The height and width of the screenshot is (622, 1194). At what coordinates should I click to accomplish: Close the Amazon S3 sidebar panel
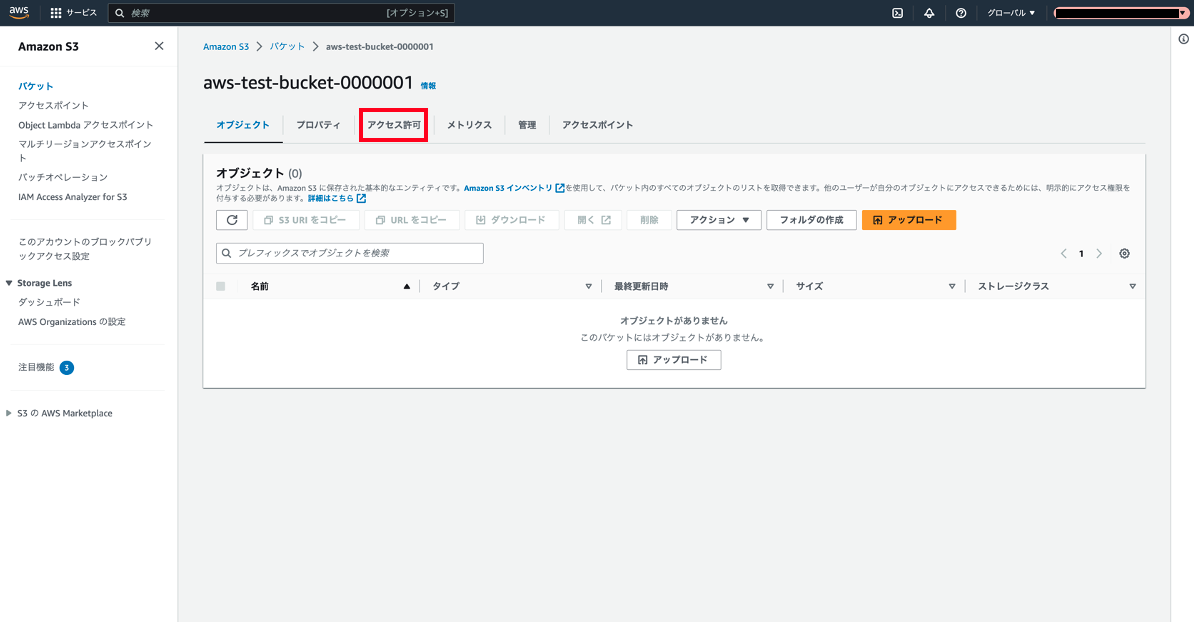[159, 46]
